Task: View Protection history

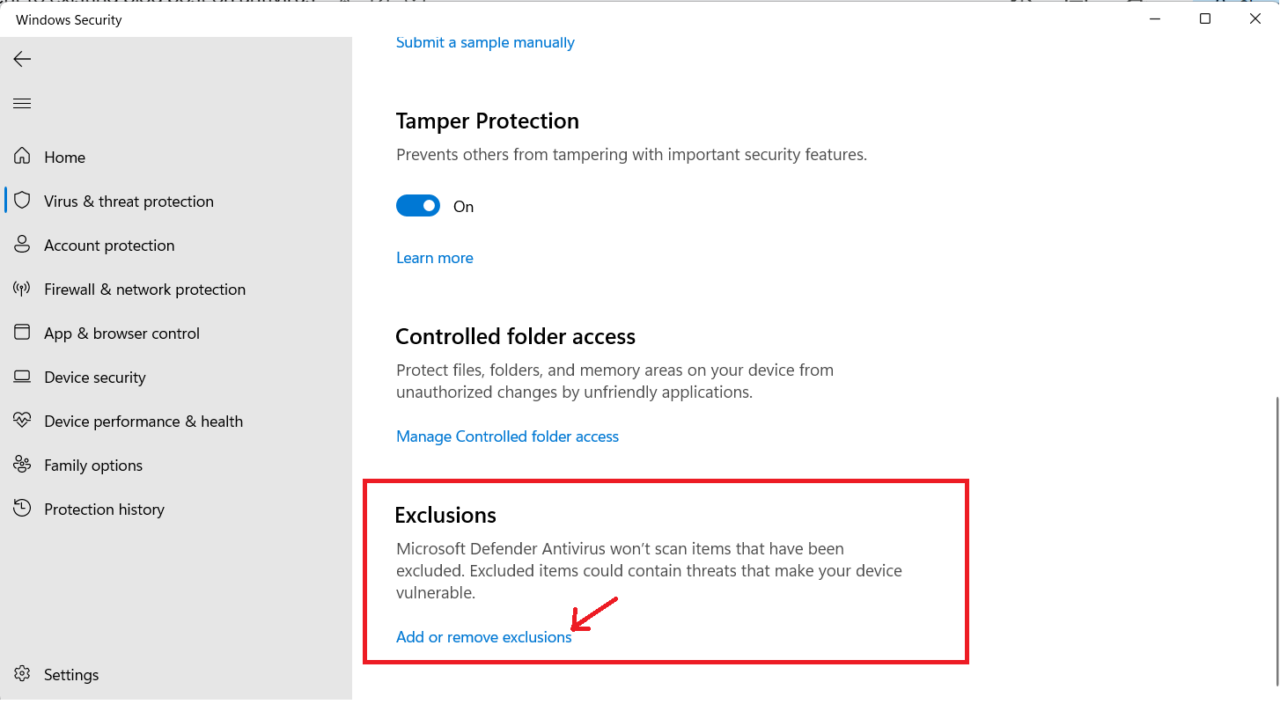Action: pos(104,508)
